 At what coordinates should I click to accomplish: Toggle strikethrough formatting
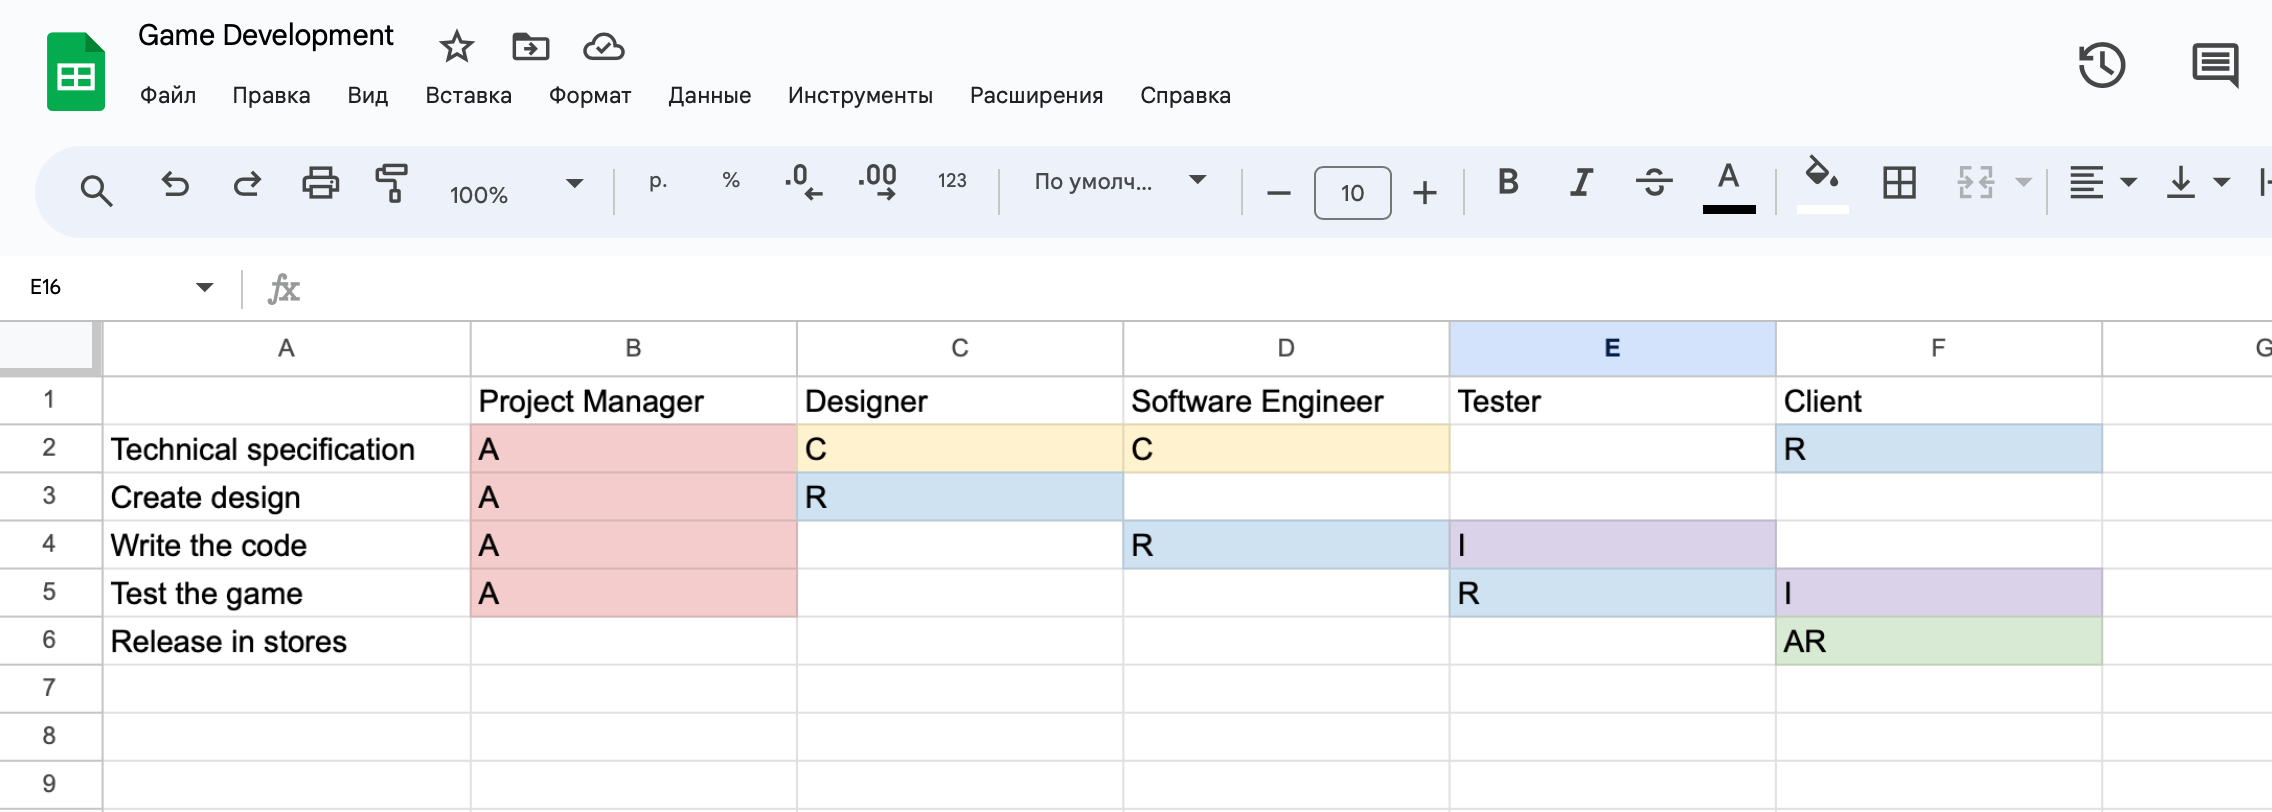tap(1654, 182)
